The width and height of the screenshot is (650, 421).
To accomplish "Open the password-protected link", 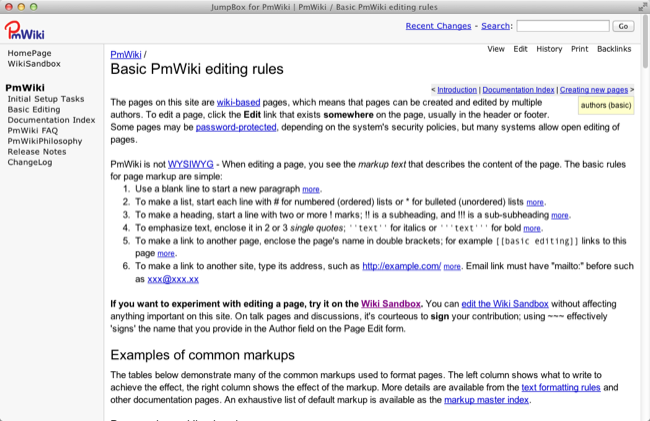I will tap(236, 127).
